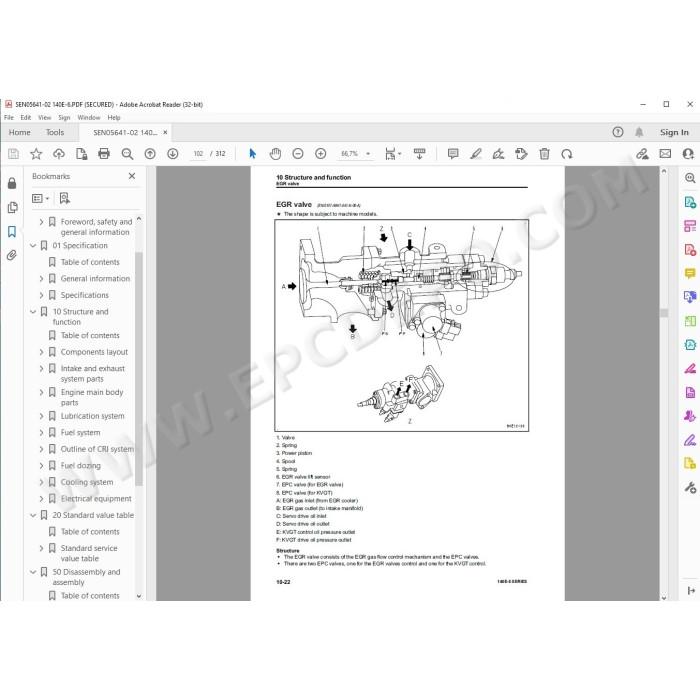Open the zoom percentage dropdown
The height and width of the screenshot is (700, 700).
pyautogui.click(x=368, y=154)
